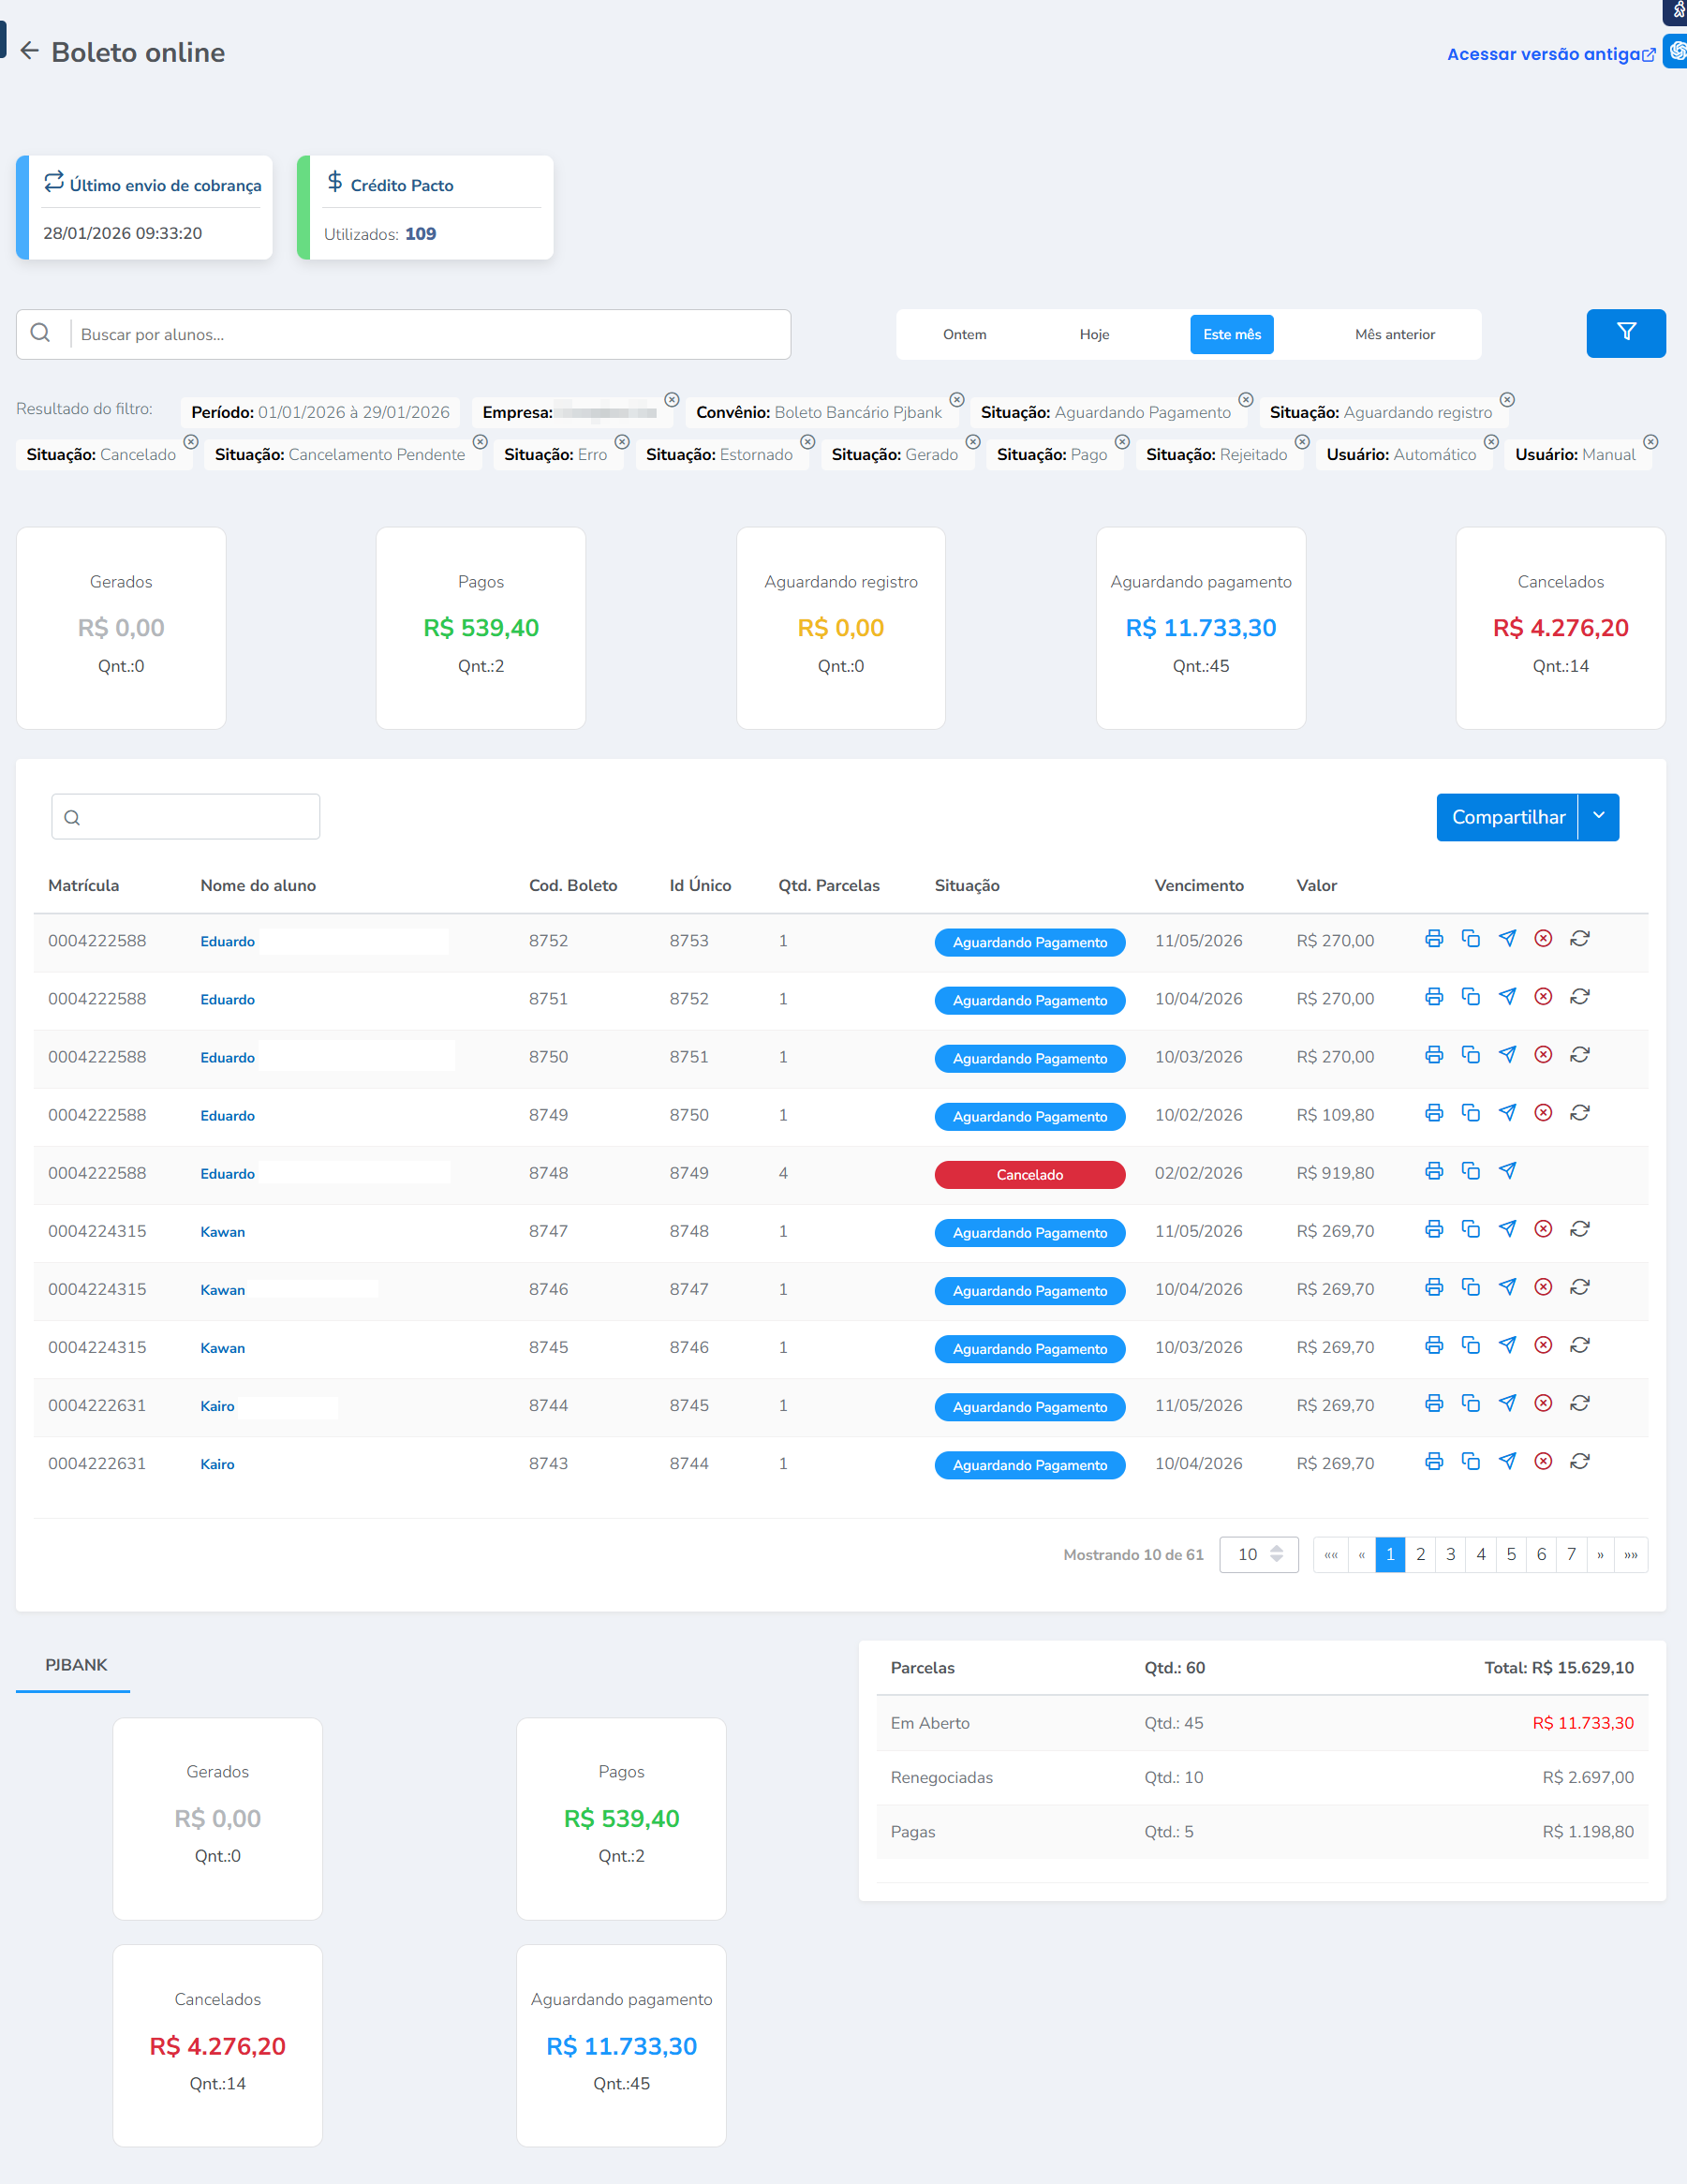Image resolution: width=1687 pixels, height=2184 pixels.
Task: Copy link for boleto code 8751
Action: coord(1470,997)
